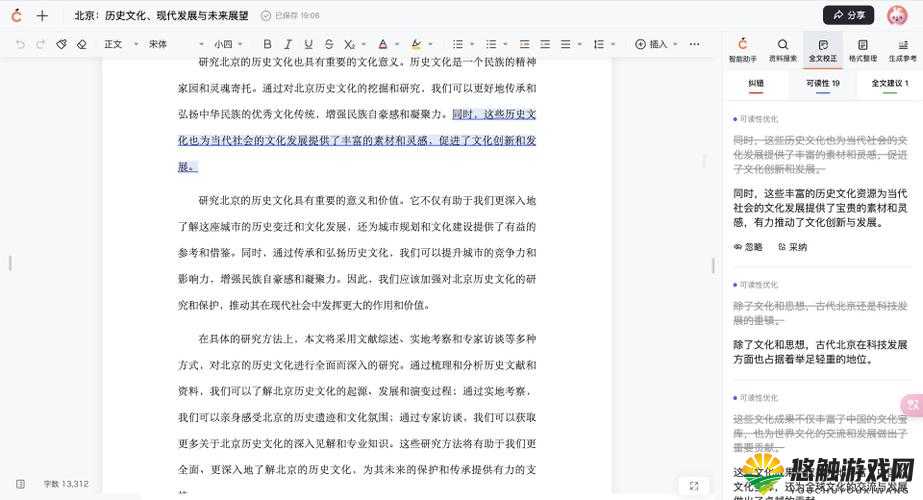Click the increase indent icon
Image resolution: width=923 pixels, height=500 pixels.
[x=545, y=44]
